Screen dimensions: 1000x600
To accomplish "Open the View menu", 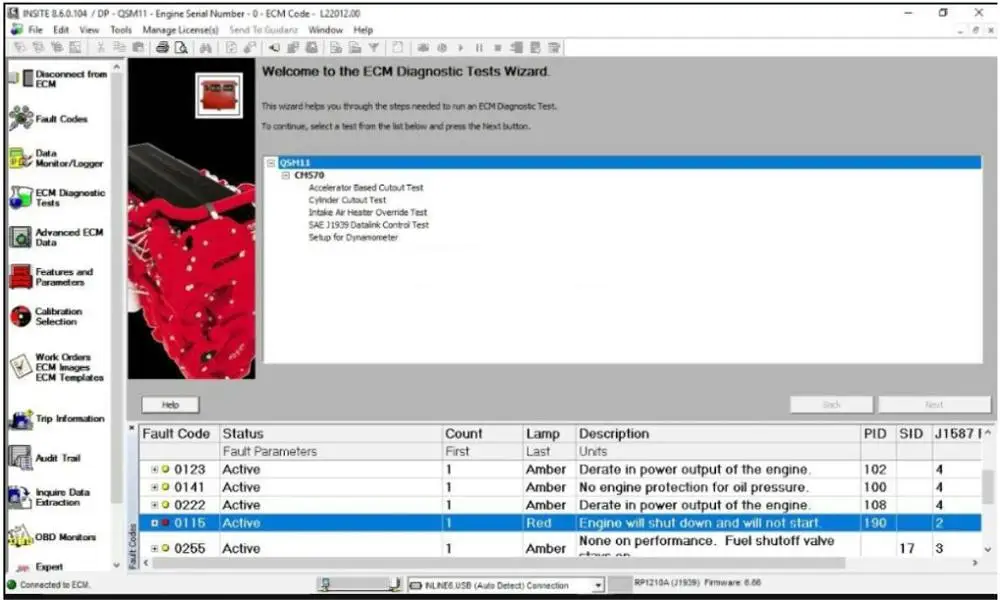I will 89,30.
